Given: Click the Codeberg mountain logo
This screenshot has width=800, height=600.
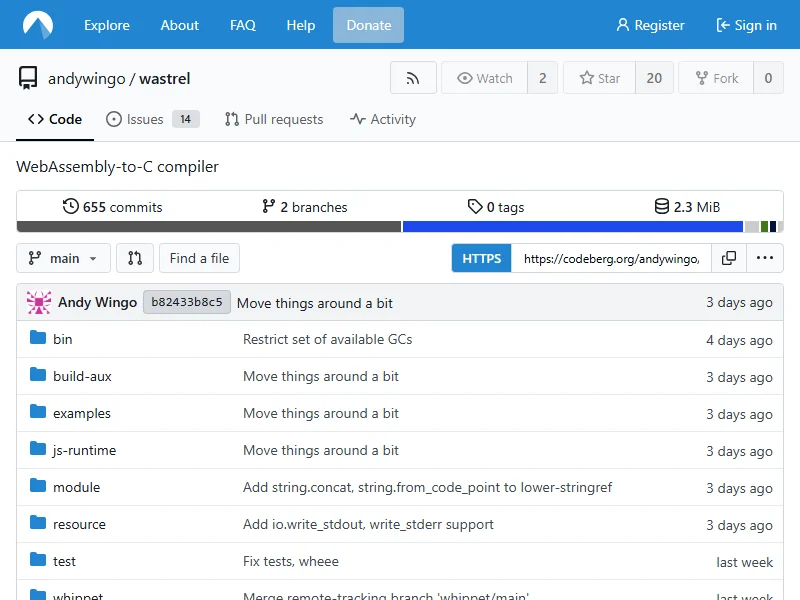Looking at the screenshot, I should 39,25.
